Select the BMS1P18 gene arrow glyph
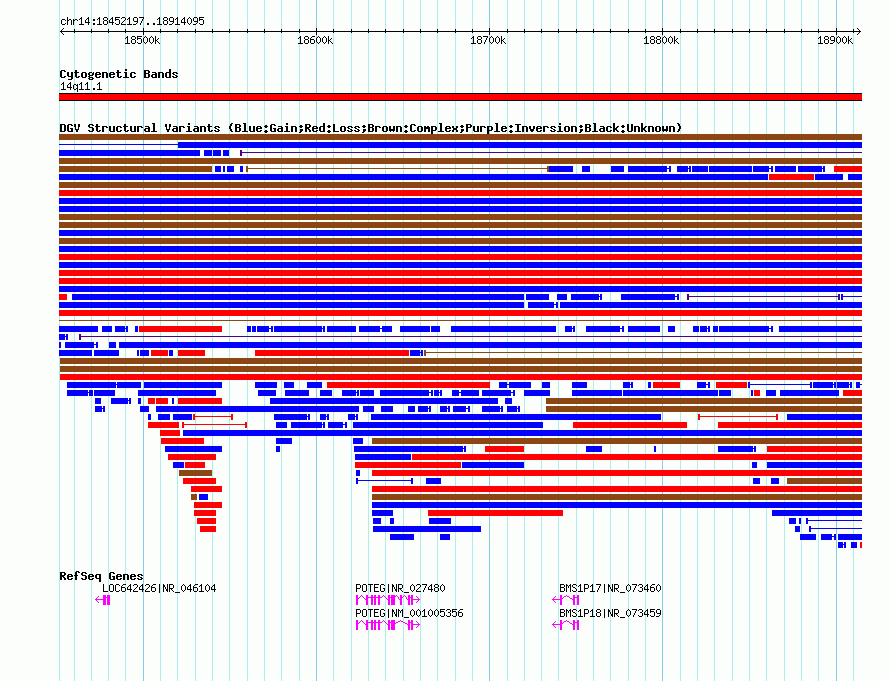The width and height of the screenshot is (890, 681). coord(565,625)
